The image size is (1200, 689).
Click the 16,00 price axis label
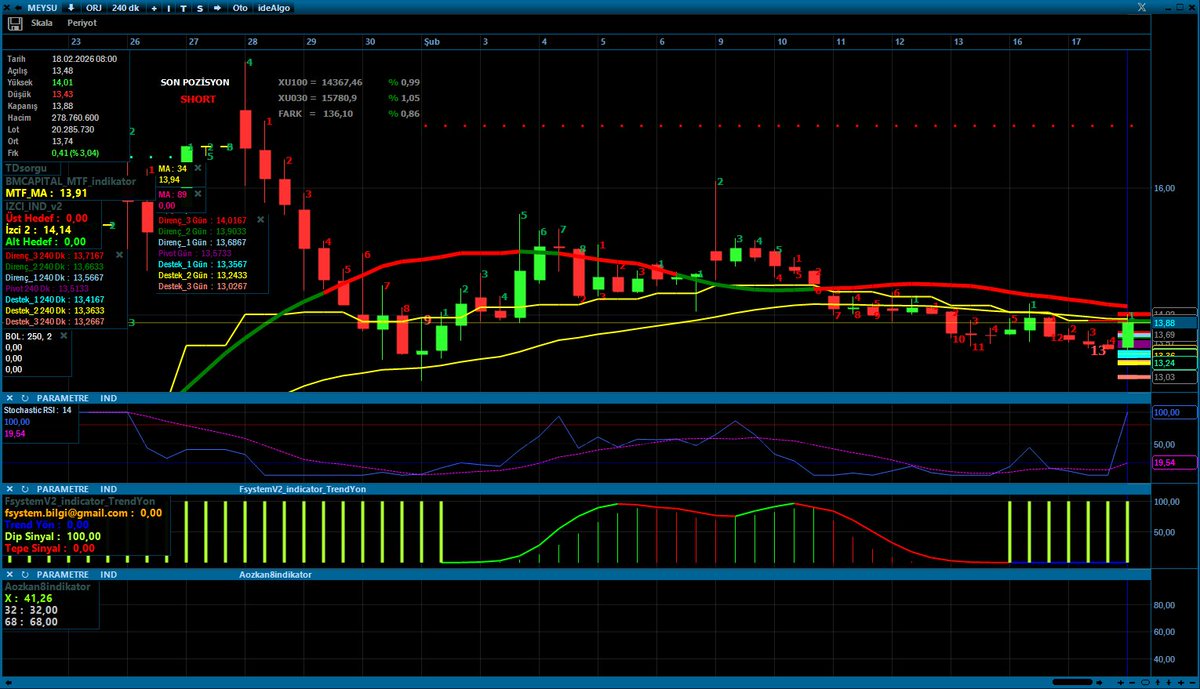pos(1164,188)
